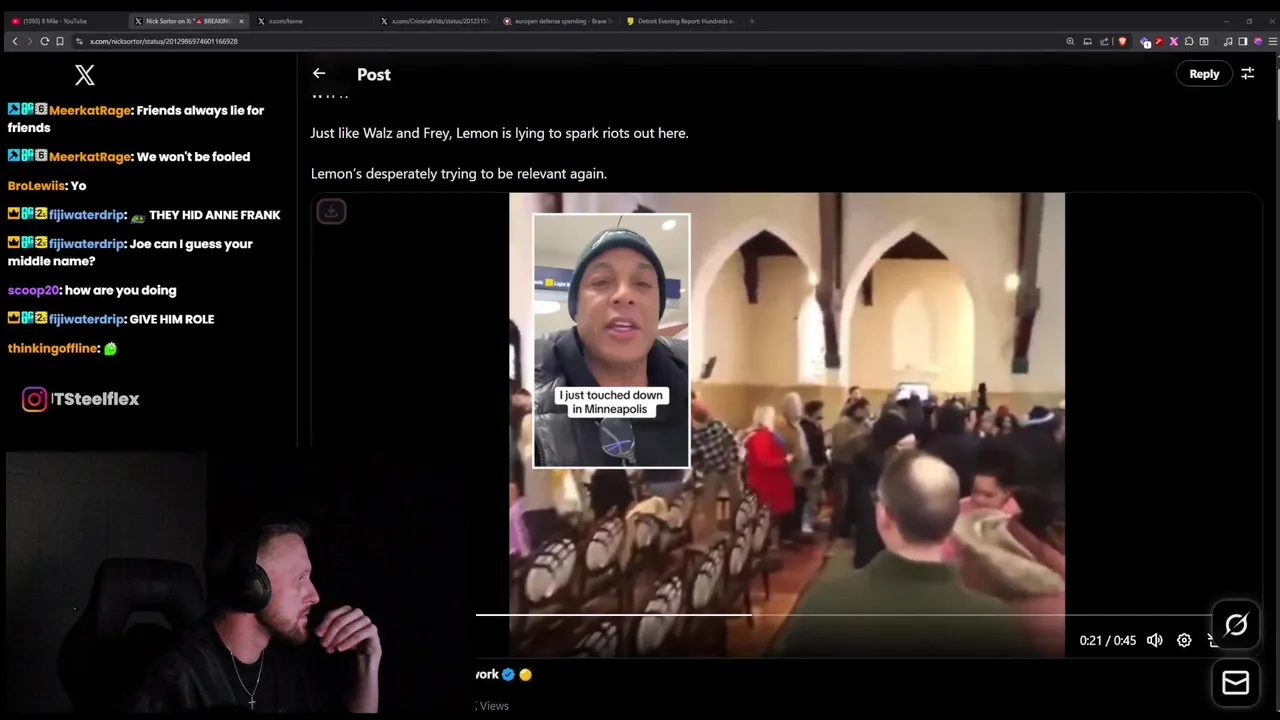The image size is (1280, 720).
Task: Bookmark this page
Action: (60, 41)
